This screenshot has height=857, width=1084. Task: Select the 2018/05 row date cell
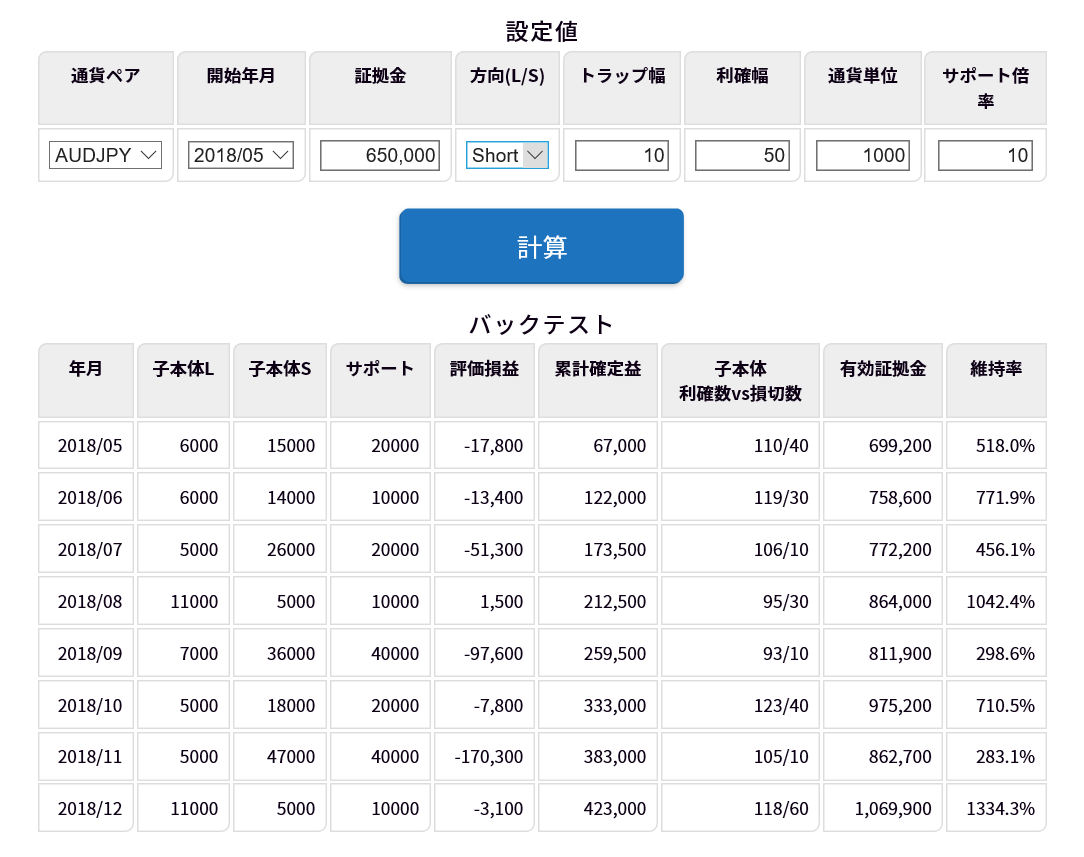(x=86, y=445)
